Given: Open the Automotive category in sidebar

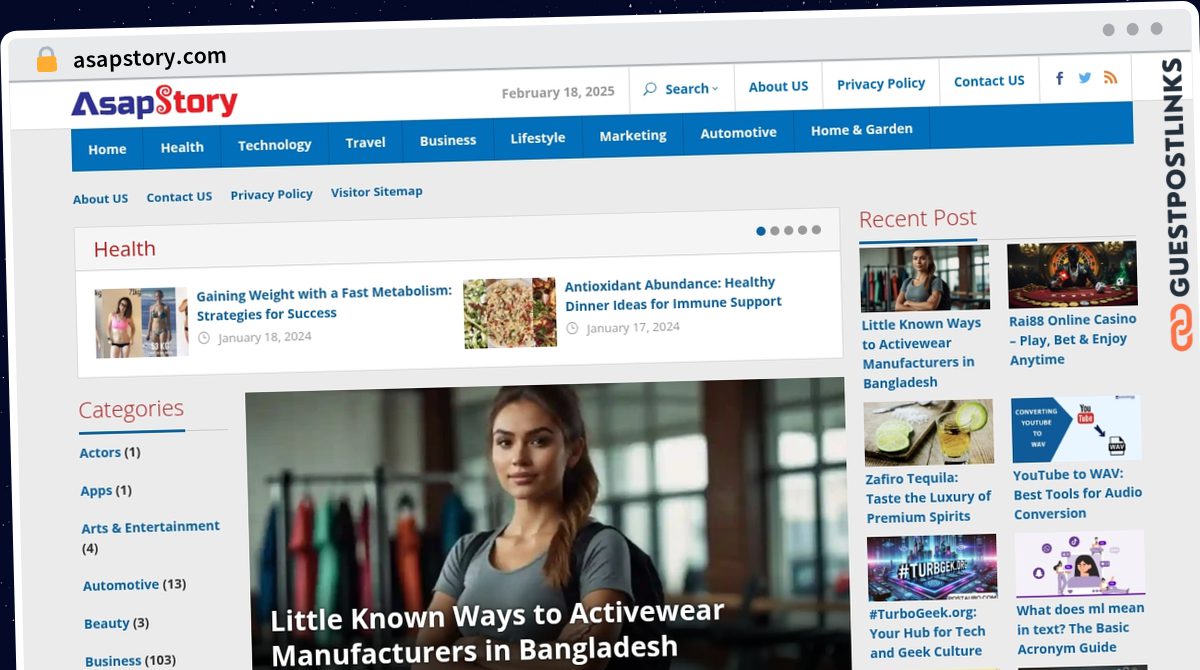Looking at the screenshot, I should pos(121,585).
